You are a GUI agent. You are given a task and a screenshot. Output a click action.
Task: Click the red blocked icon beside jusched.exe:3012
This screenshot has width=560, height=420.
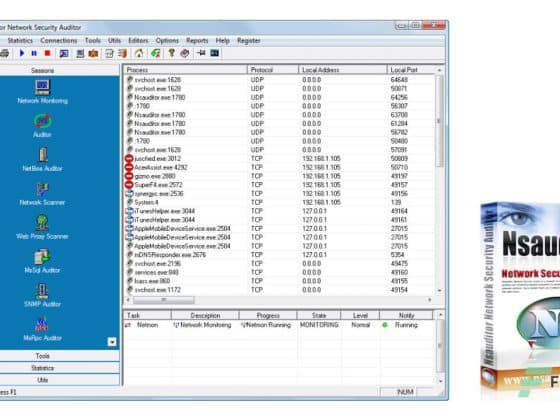point(129,159)
